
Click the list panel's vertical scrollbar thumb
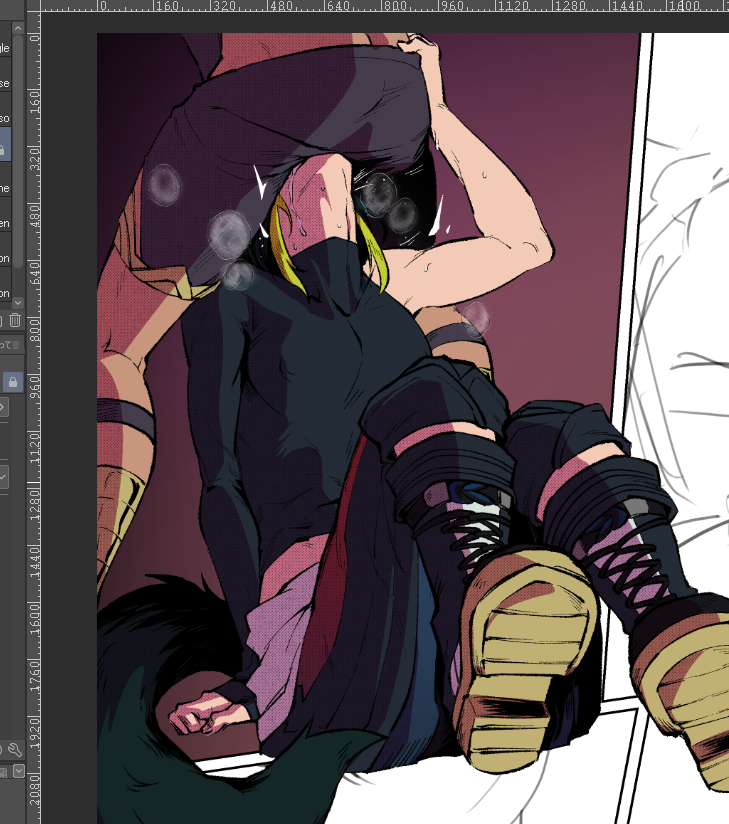[17, 150]
